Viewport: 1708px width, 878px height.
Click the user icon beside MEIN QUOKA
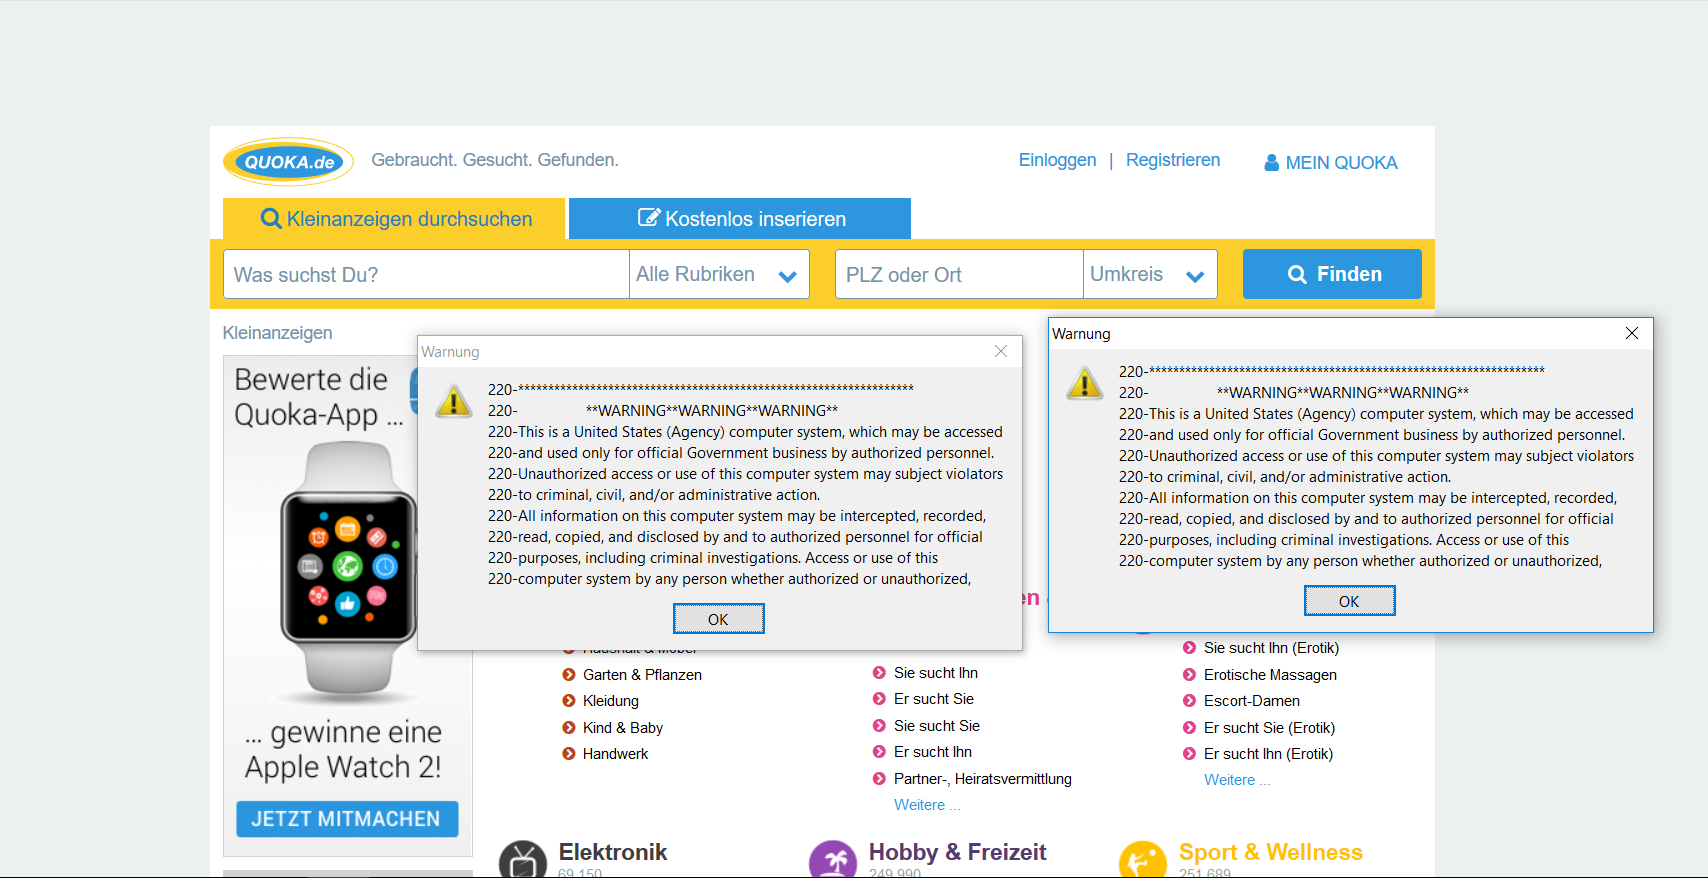pos(1272,163)
